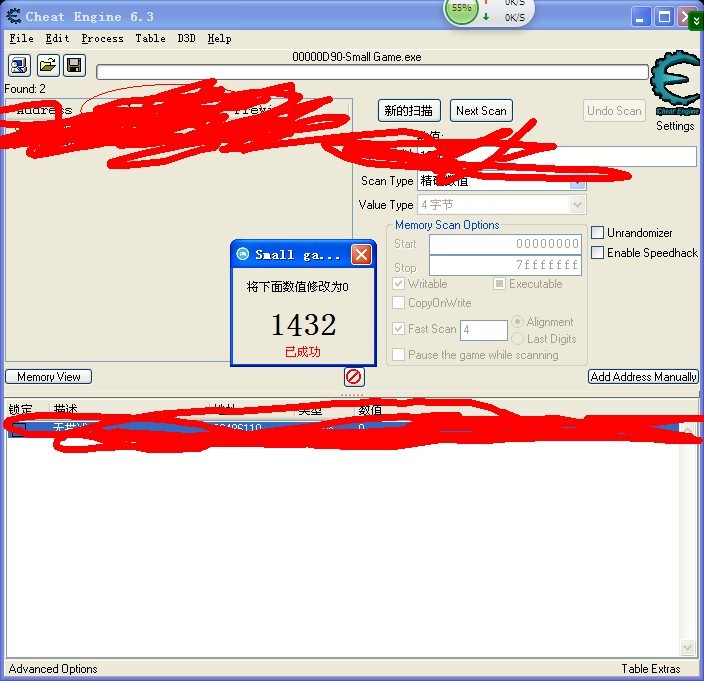Click Table Extras in status bar
Image resolution: width=704 pixels, height=681 pixels.
pyautogui.click(x=651, y=669)
